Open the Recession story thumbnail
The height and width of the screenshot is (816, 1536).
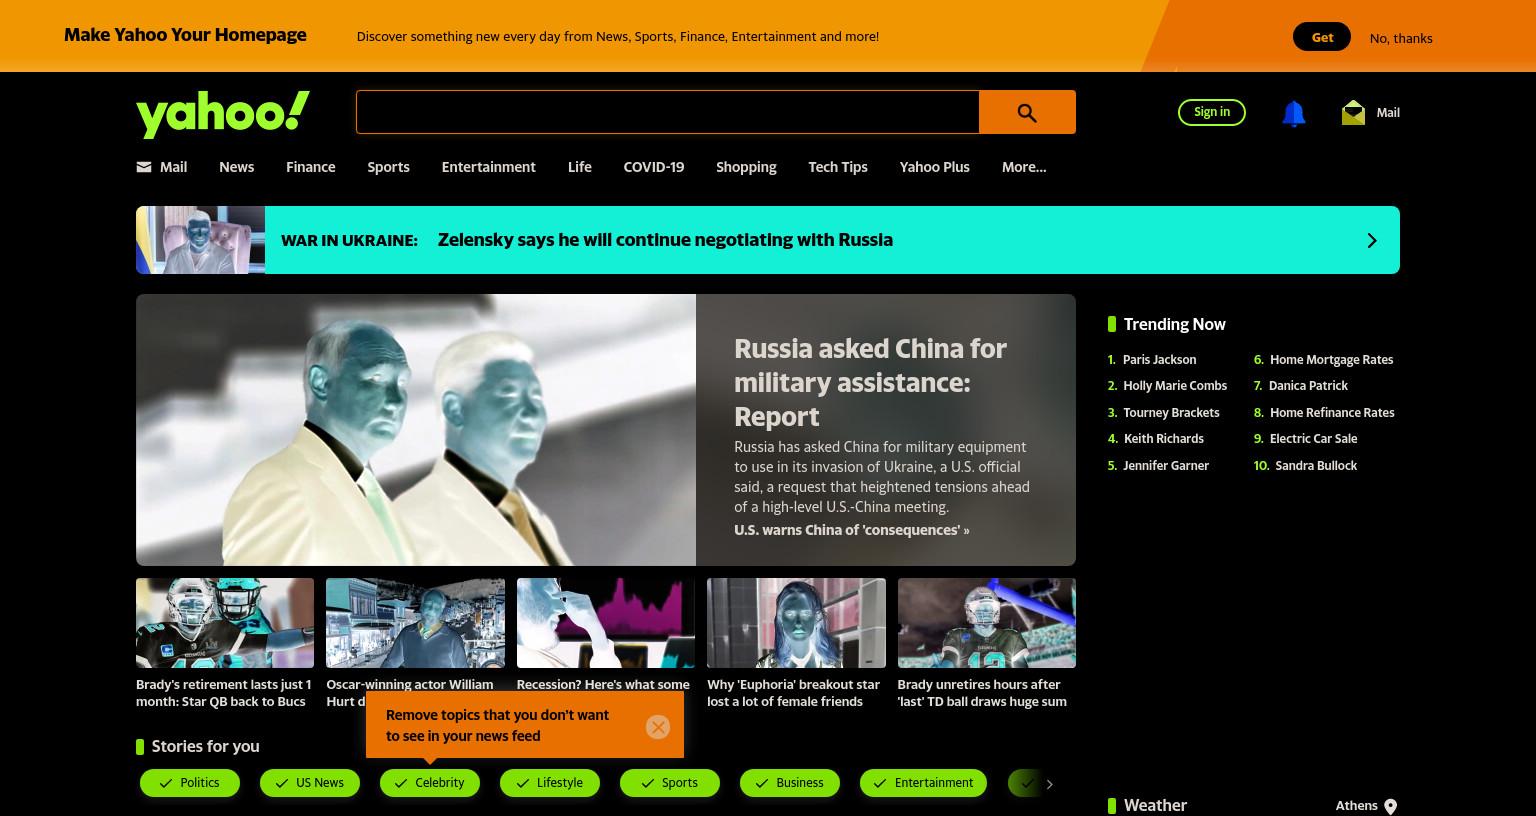coord(606,623)
